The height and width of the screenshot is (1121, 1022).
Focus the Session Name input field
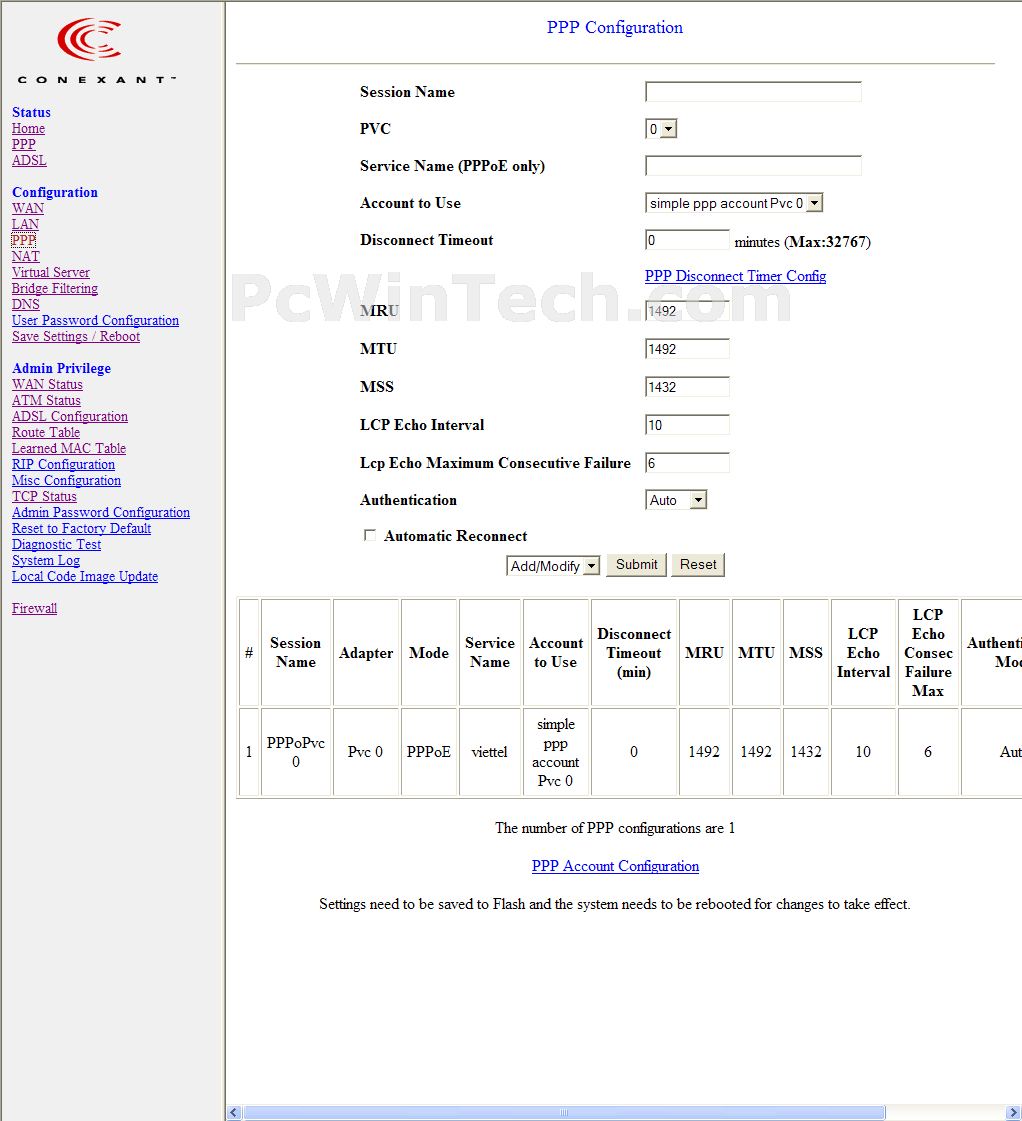753,92
